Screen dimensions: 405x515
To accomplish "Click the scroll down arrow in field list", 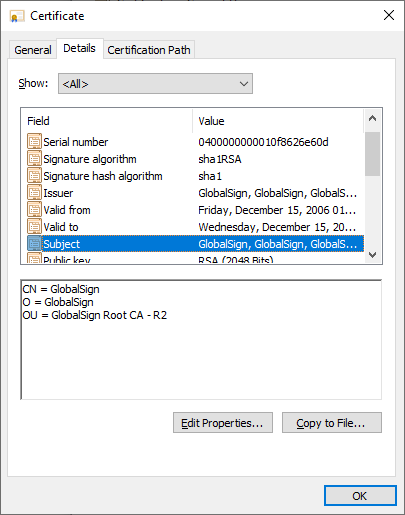I will pyautogui.click(x=373, y=255).
